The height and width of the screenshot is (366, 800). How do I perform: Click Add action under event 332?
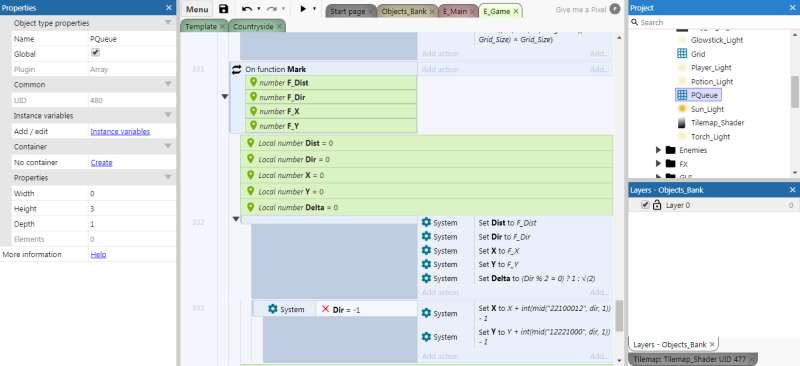(x=440, y=292)
